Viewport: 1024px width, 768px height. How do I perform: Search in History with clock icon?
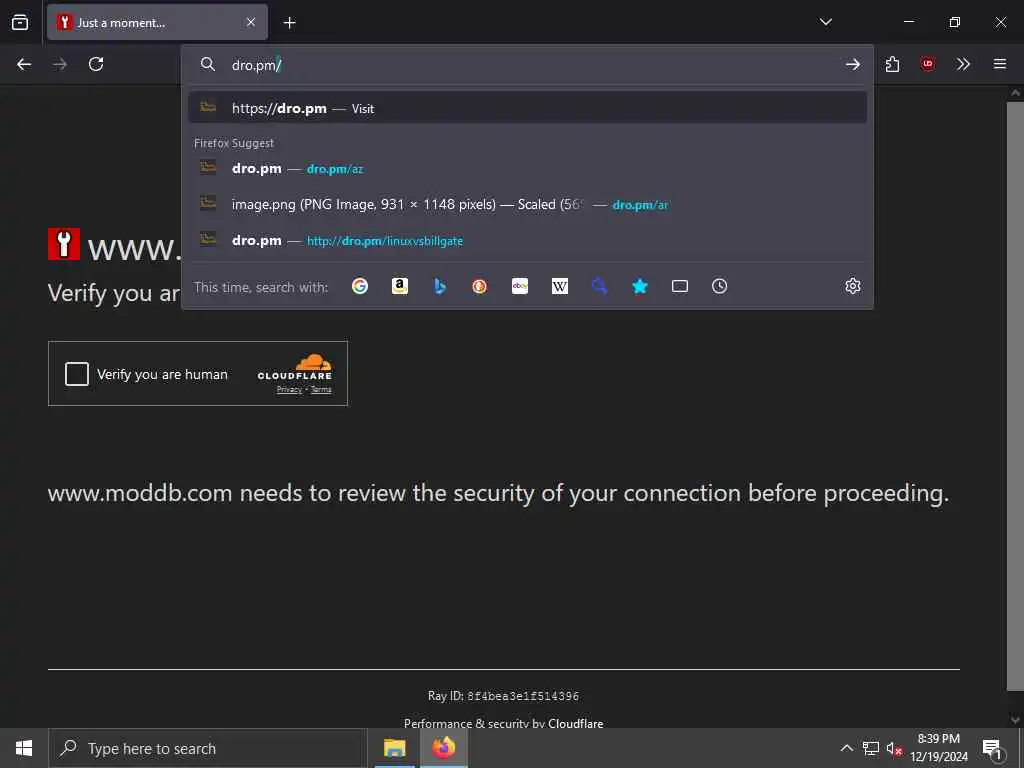click(720, 286)
